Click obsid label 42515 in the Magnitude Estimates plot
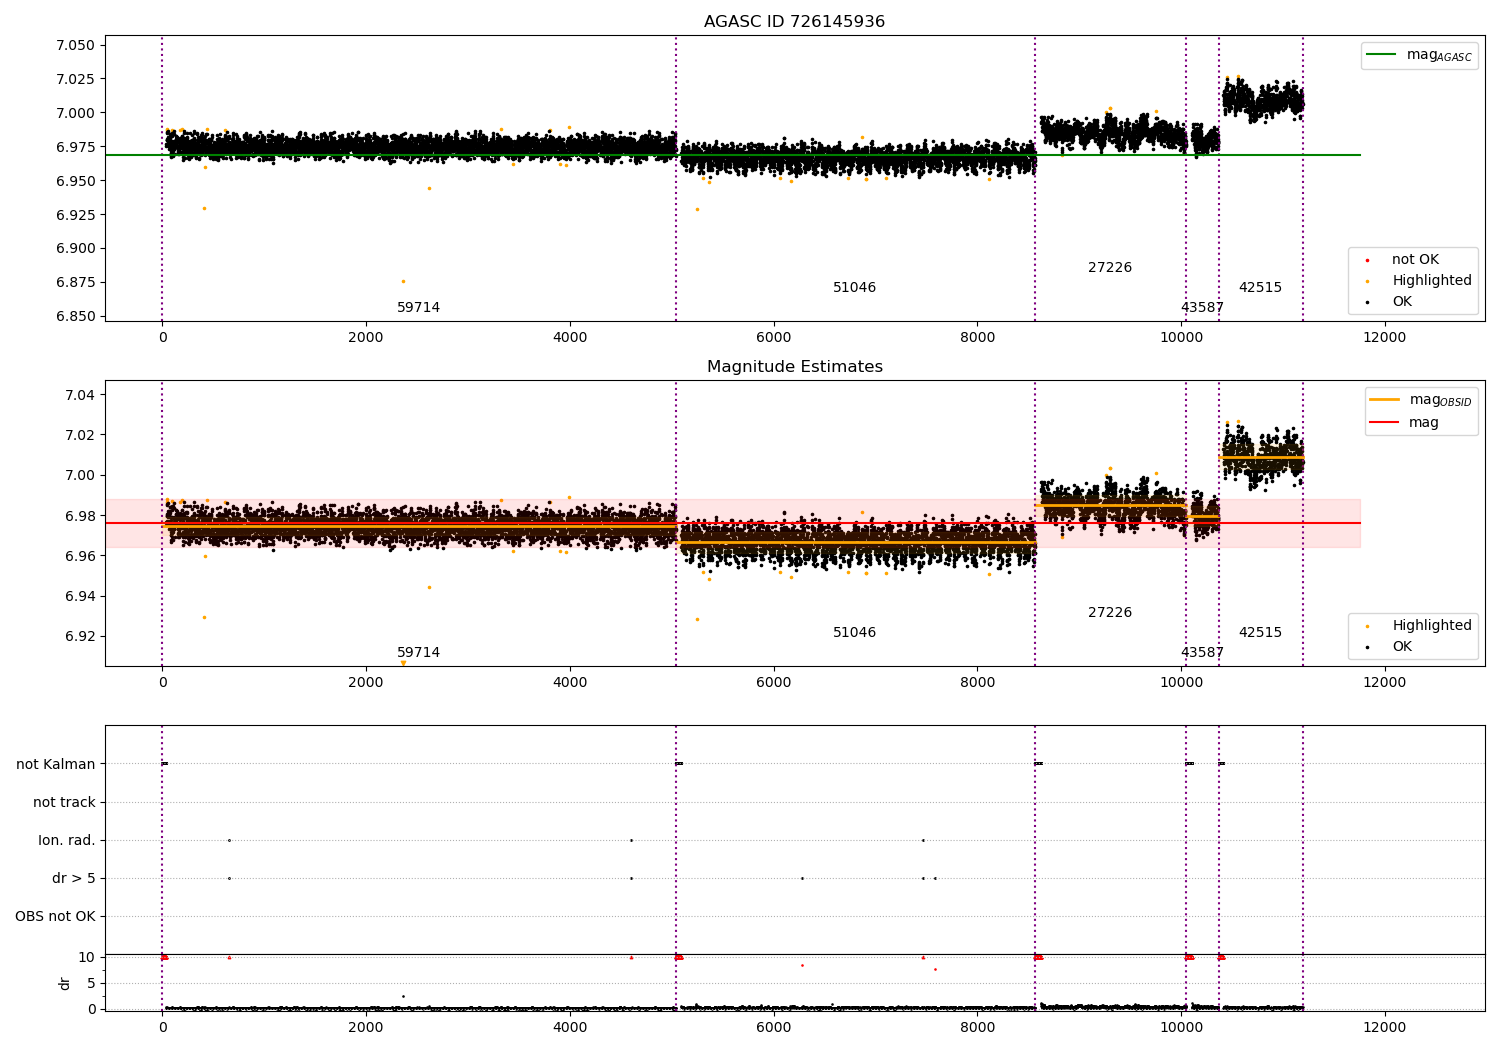 1260,633
